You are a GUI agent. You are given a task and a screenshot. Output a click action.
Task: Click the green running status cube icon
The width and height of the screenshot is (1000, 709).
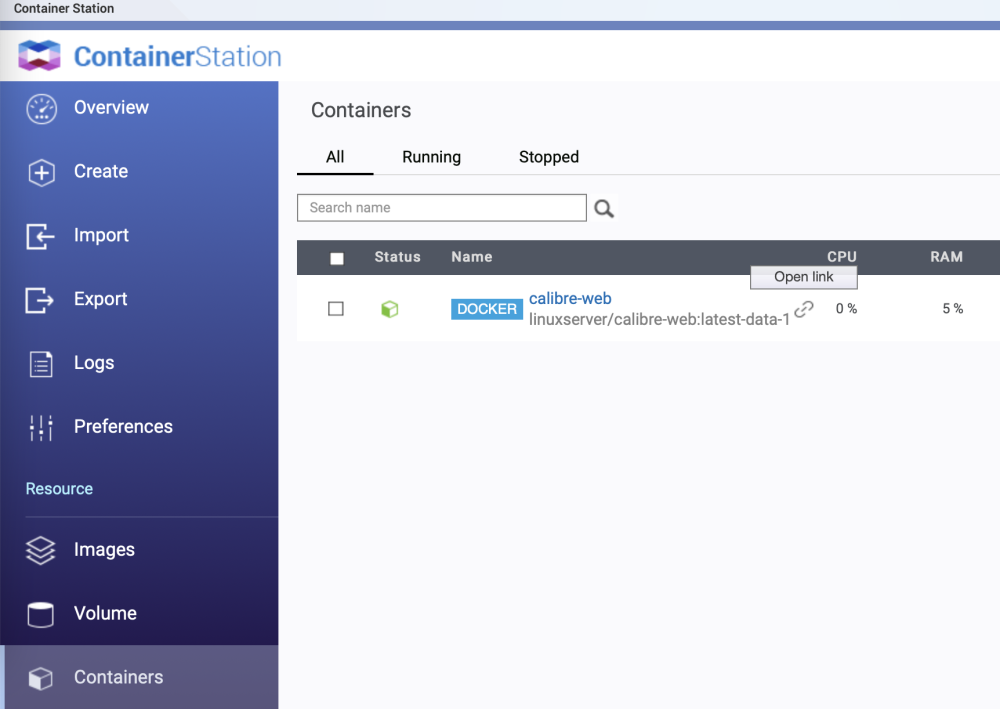[x=390, y=309]
